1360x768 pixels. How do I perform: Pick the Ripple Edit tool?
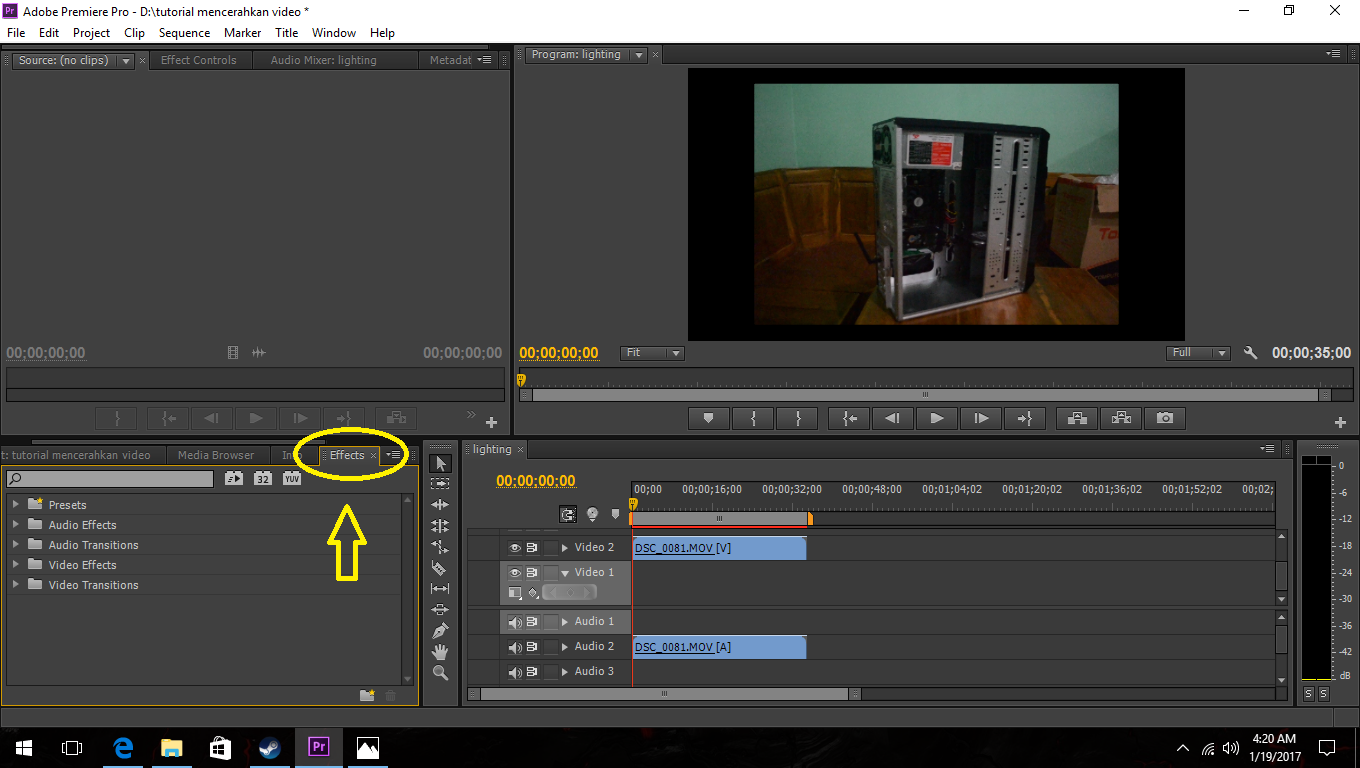pos(440,505)
